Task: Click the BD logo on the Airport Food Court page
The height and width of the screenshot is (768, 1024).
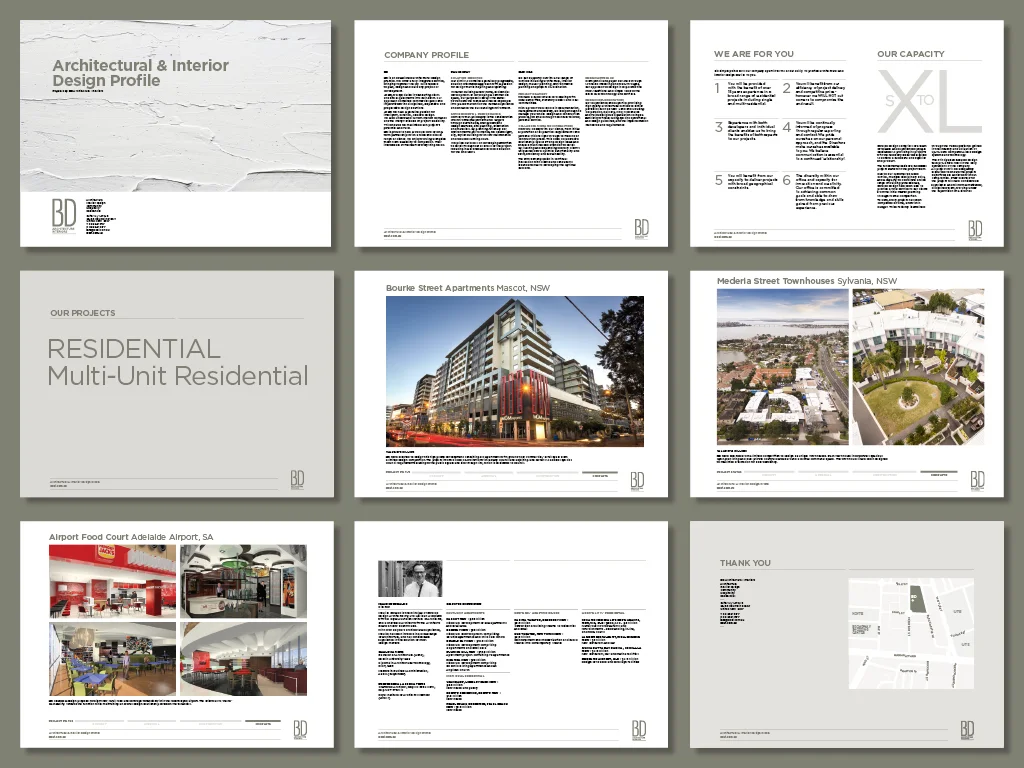Action: [300, 729]
